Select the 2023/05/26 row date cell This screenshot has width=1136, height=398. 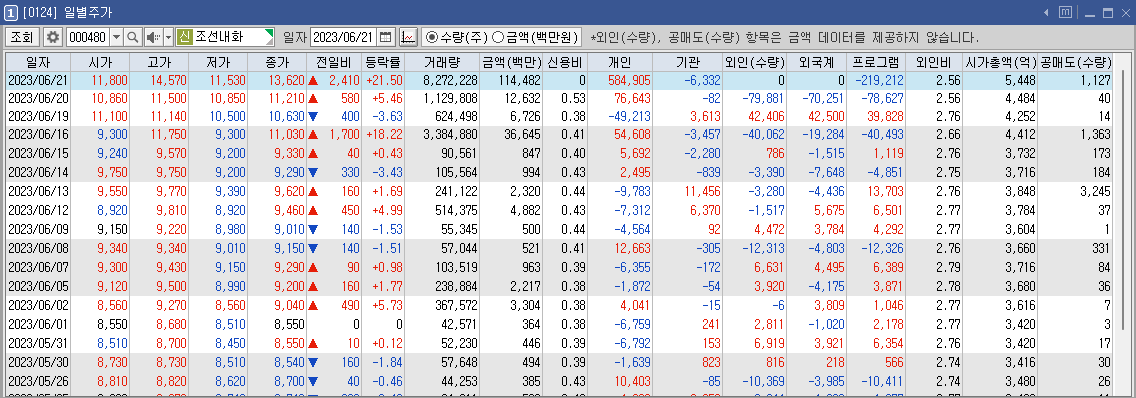point(37,381)
